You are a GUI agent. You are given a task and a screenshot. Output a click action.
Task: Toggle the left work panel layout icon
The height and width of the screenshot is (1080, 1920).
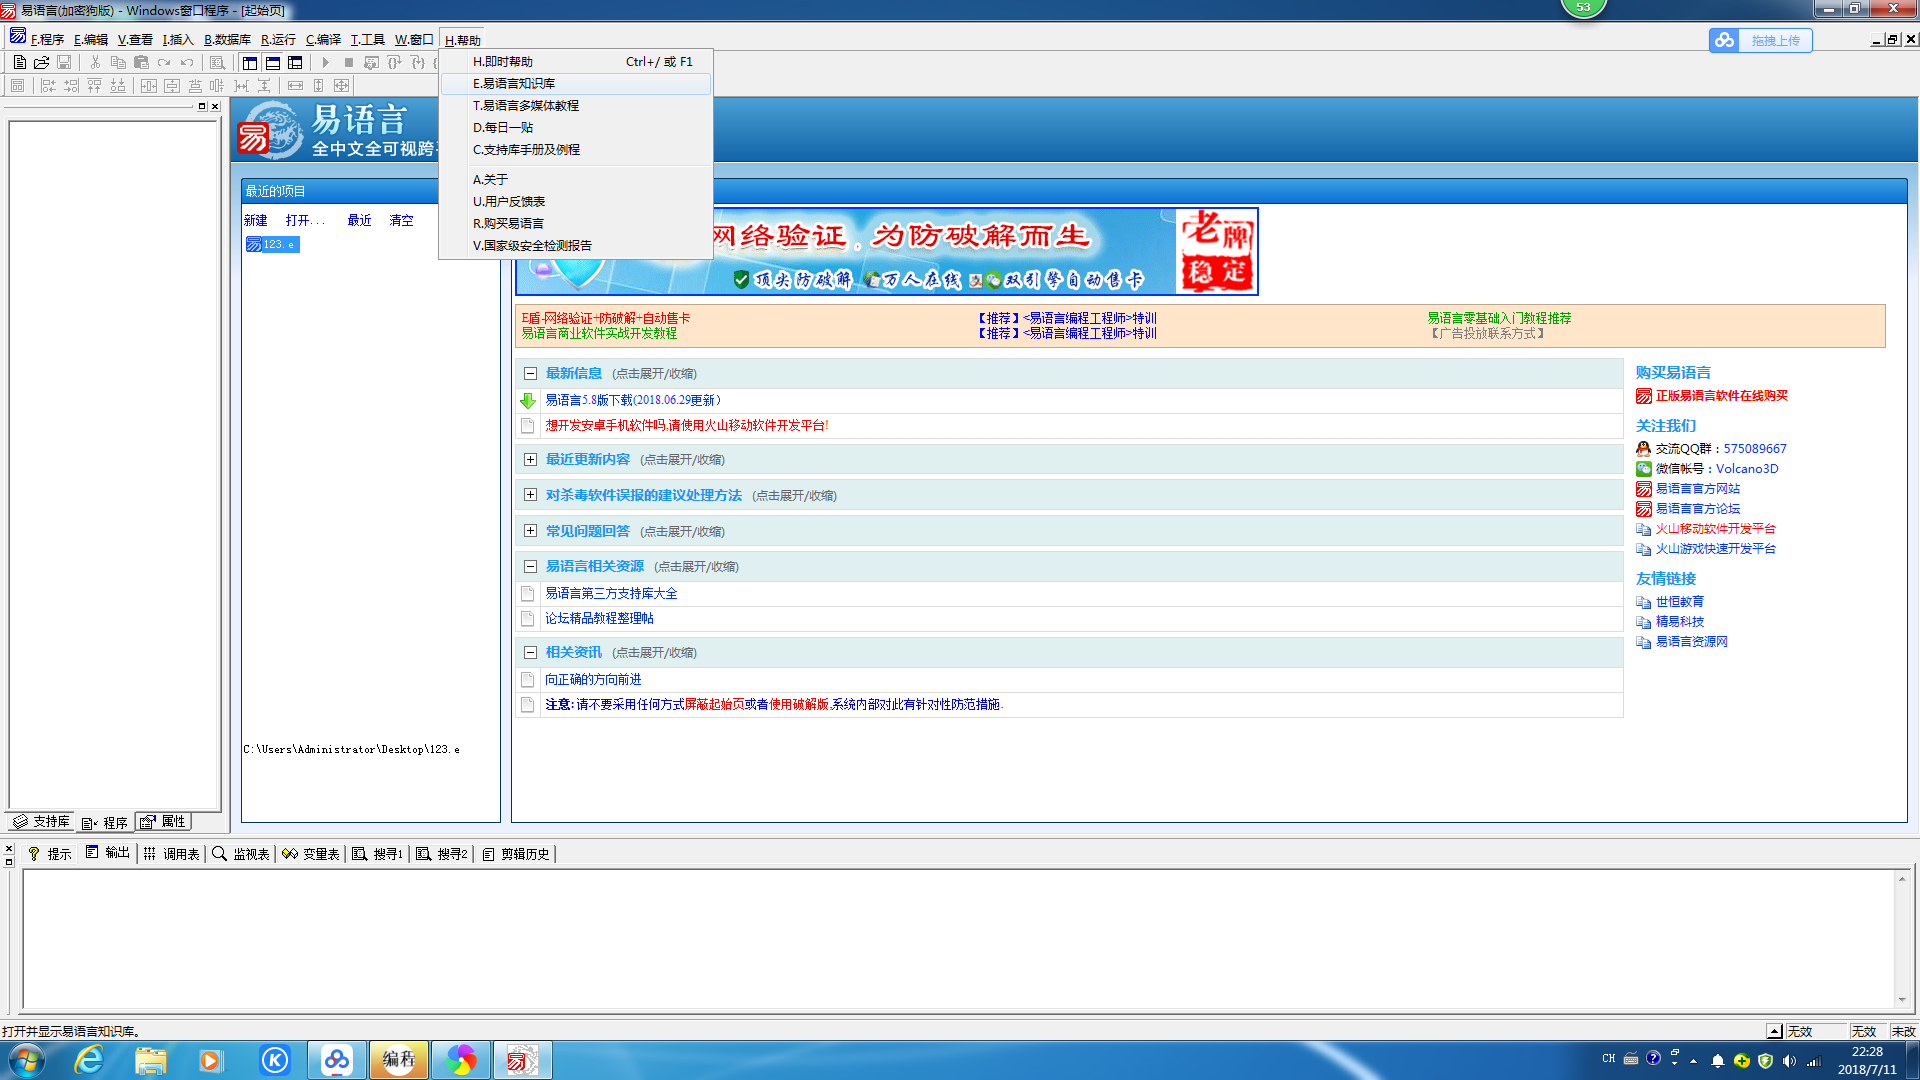coord(250,62)
